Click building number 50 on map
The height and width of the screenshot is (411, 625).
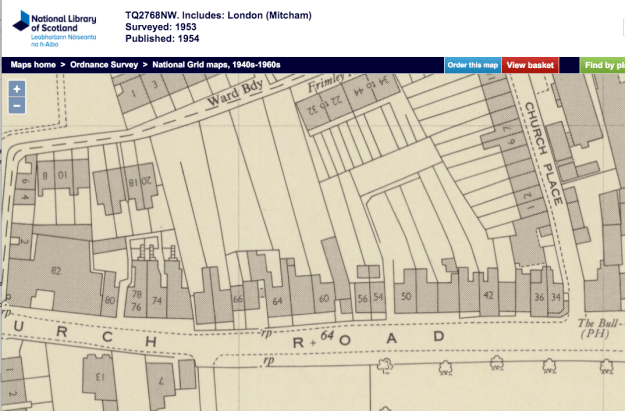[406, 297]
